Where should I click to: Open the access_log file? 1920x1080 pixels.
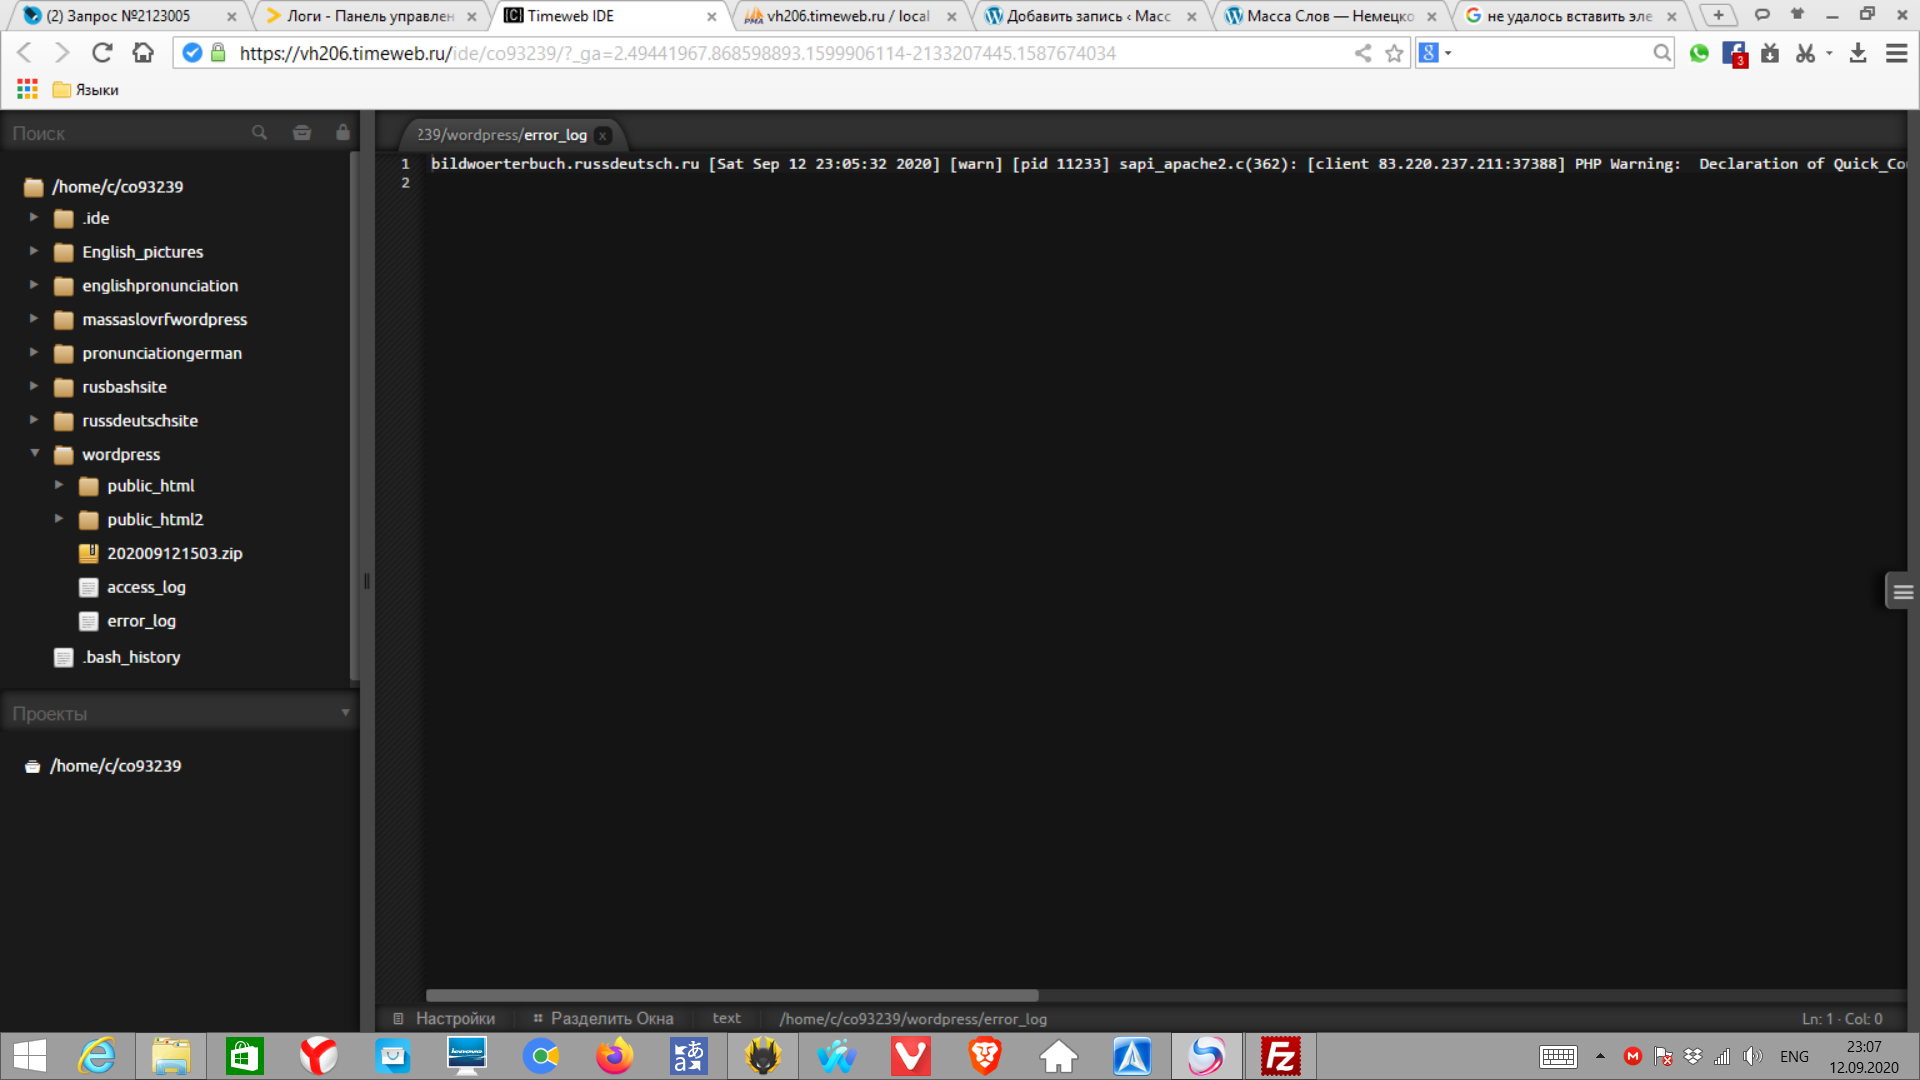point(146,587)
